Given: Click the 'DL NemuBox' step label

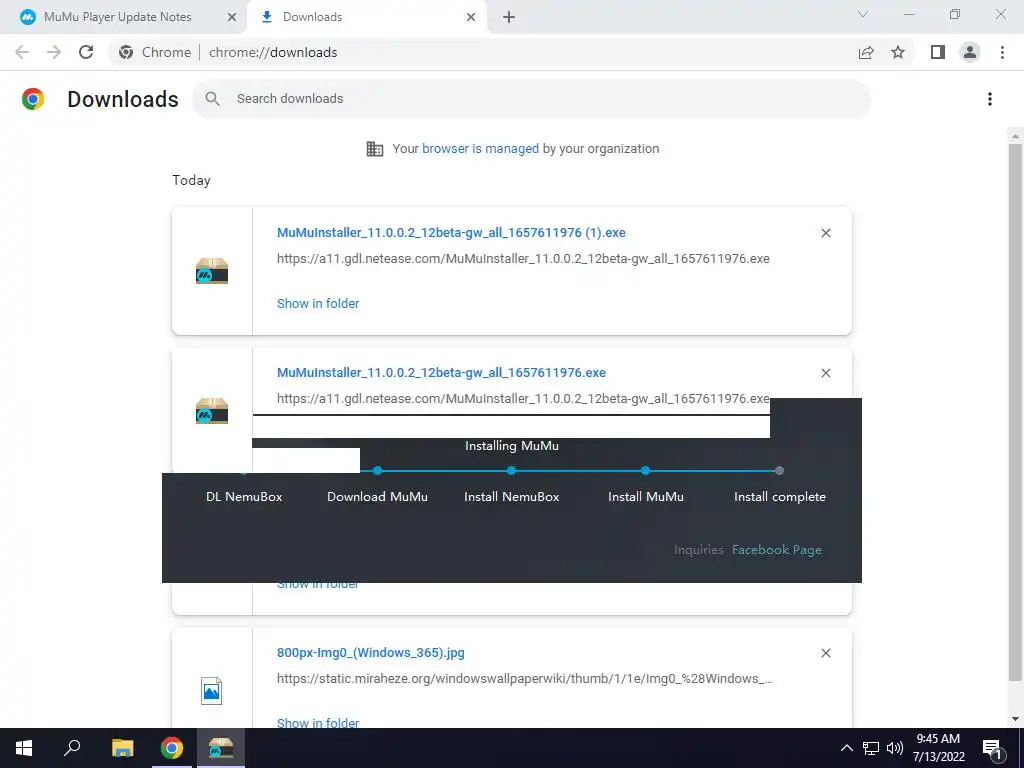Looking at the screenshot, I should 244,496.
